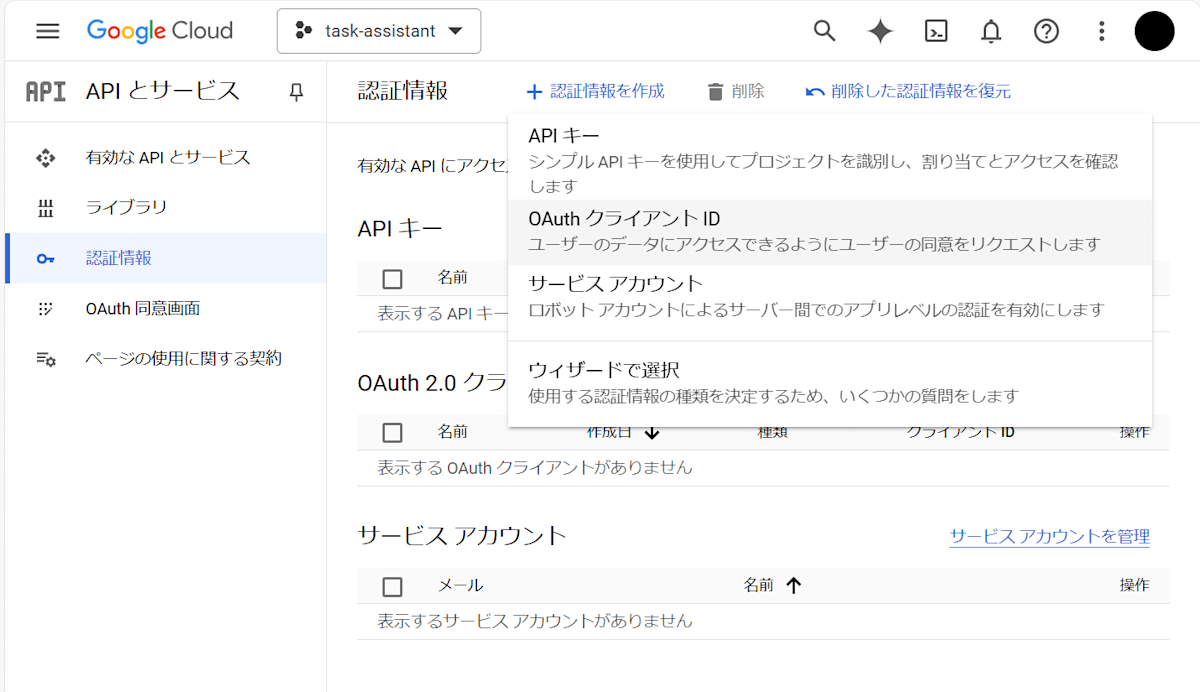Choose サービス アカウント menu entry
This screenshot has width=1200, height=692.
point(830,297)
